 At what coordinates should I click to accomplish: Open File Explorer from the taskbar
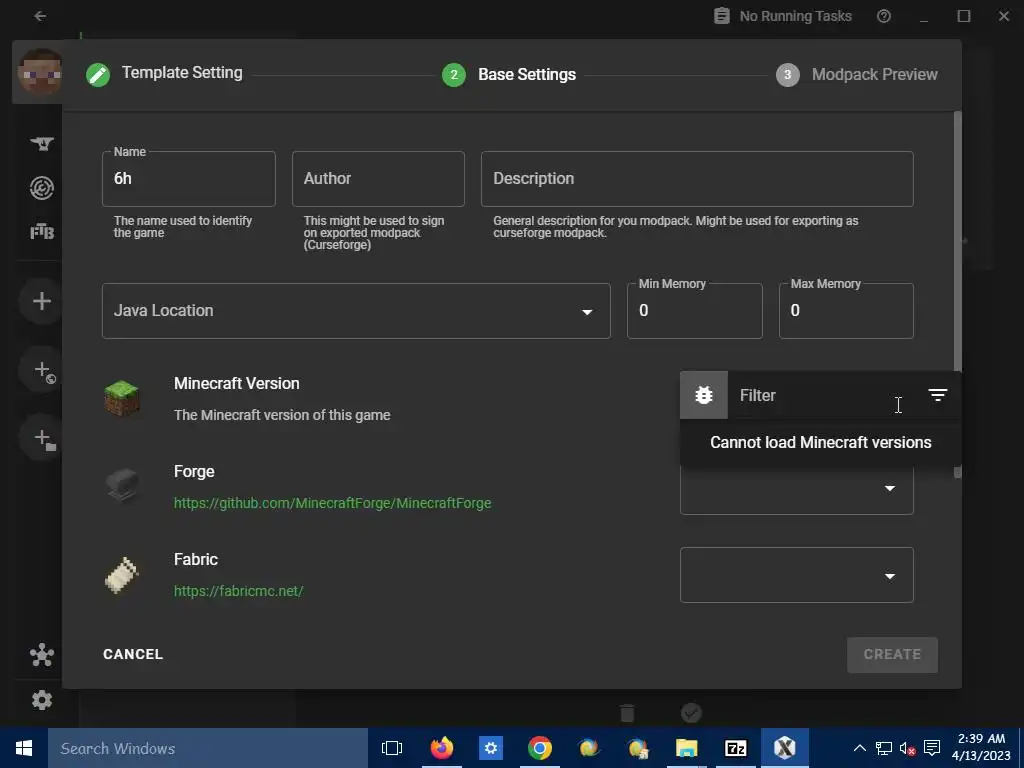[x=686, y=748]
